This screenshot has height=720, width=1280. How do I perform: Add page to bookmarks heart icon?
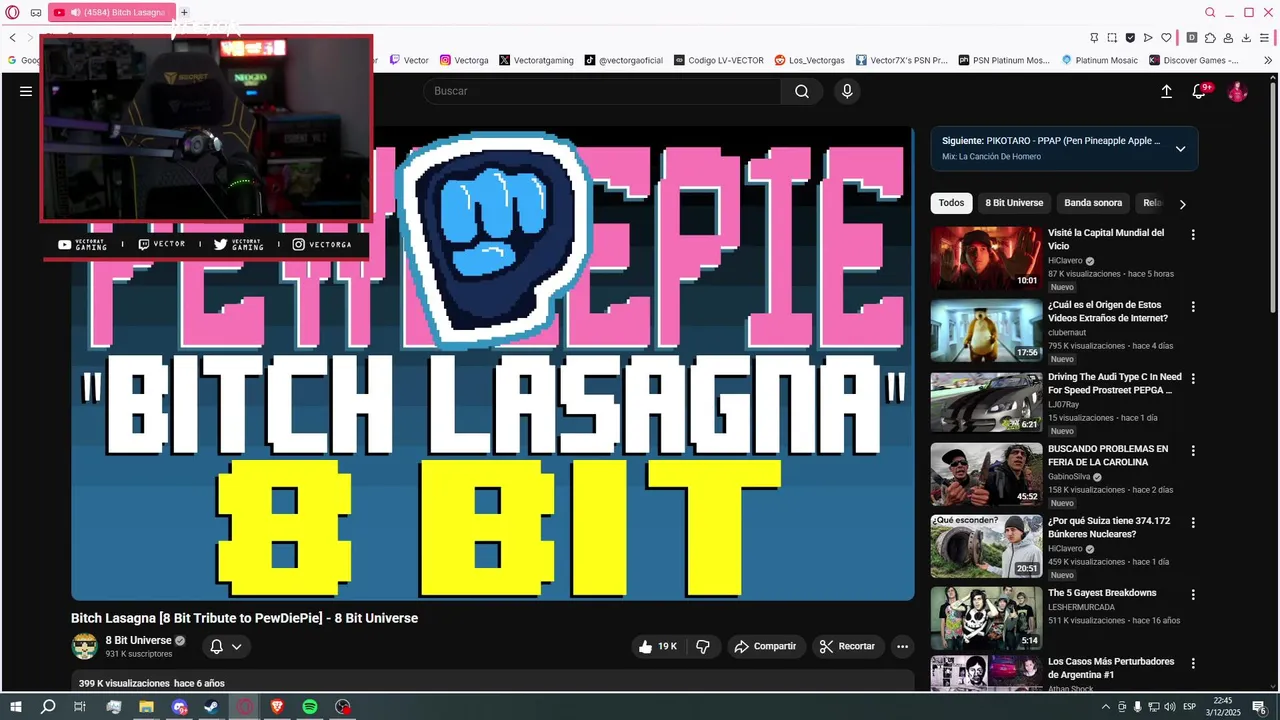coord(1166,37)
